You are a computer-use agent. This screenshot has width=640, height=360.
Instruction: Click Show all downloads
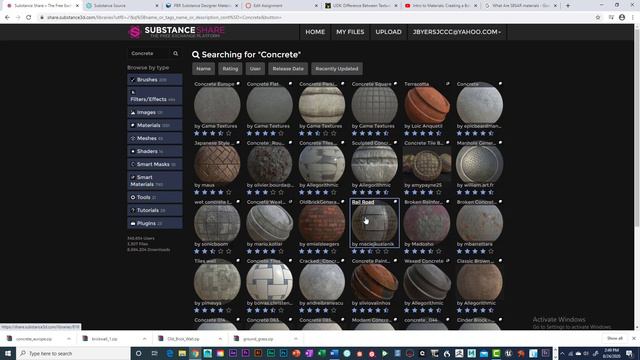tap(615, 338)
